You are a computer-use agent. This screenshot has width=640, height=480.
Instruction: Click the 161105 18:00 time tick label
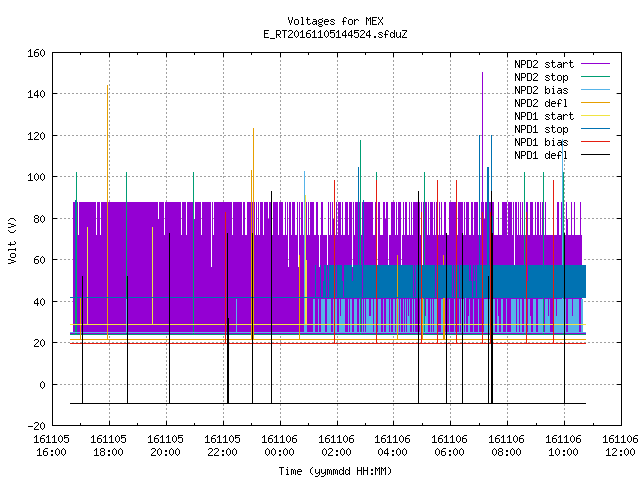point(109,446)
